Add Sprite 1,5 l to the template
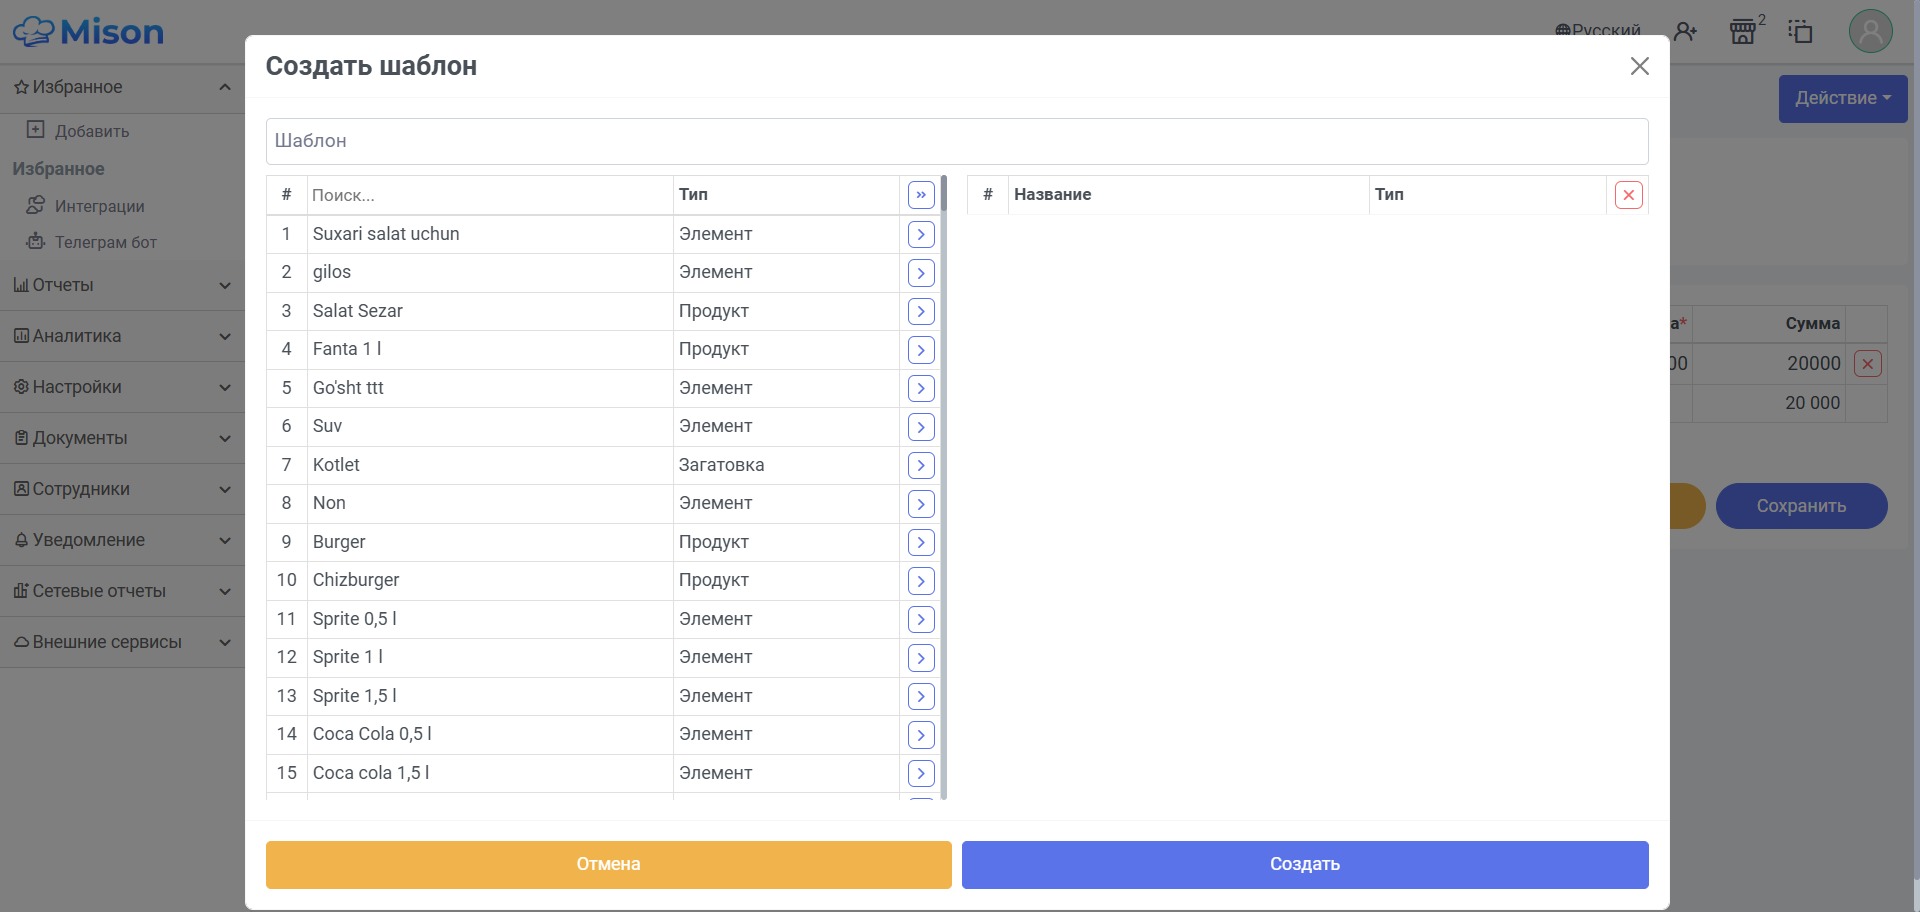The width and height of the screenshot is (1920, 912). click(921, 696)
